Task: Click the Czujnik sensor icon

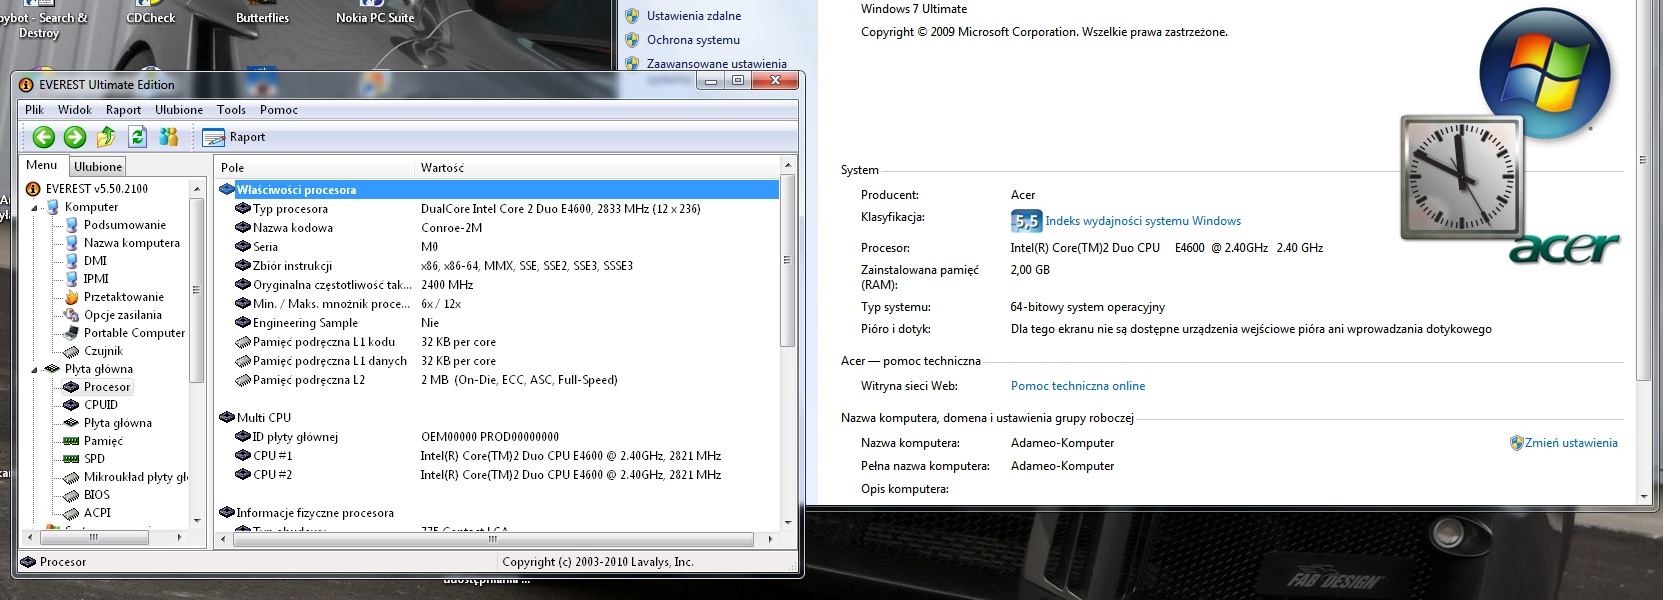Action: coord(71,351)
